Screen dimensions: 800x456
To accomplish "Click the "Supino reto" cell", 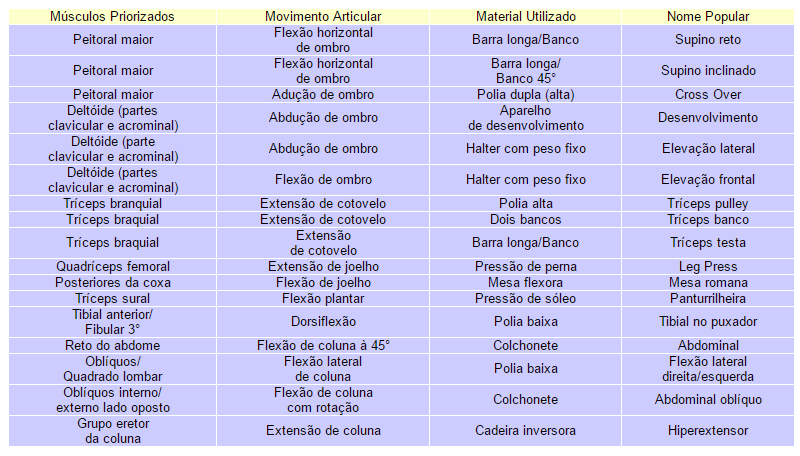I will pyautogui.click(x=708, y=41).
